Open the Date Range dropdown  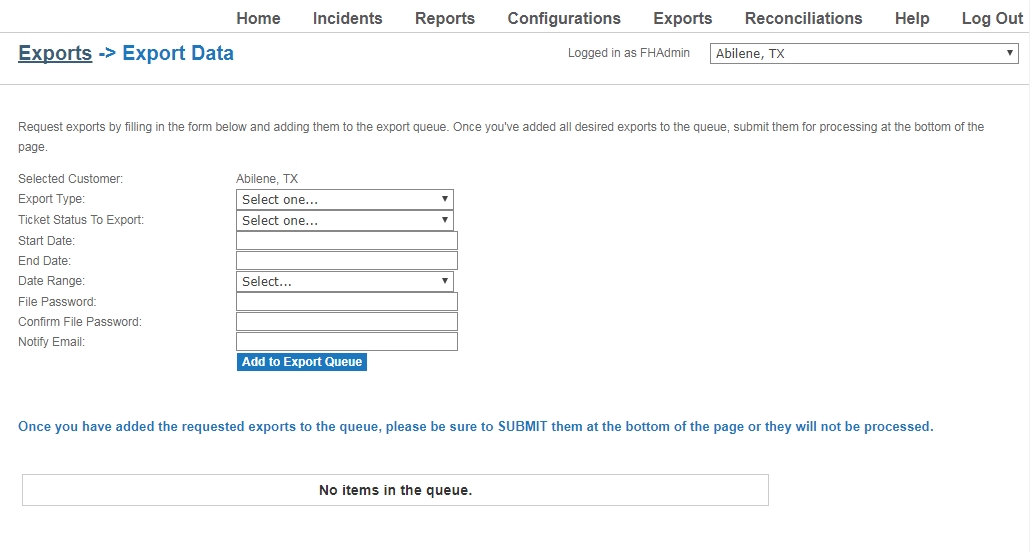[x=345, y=282]
